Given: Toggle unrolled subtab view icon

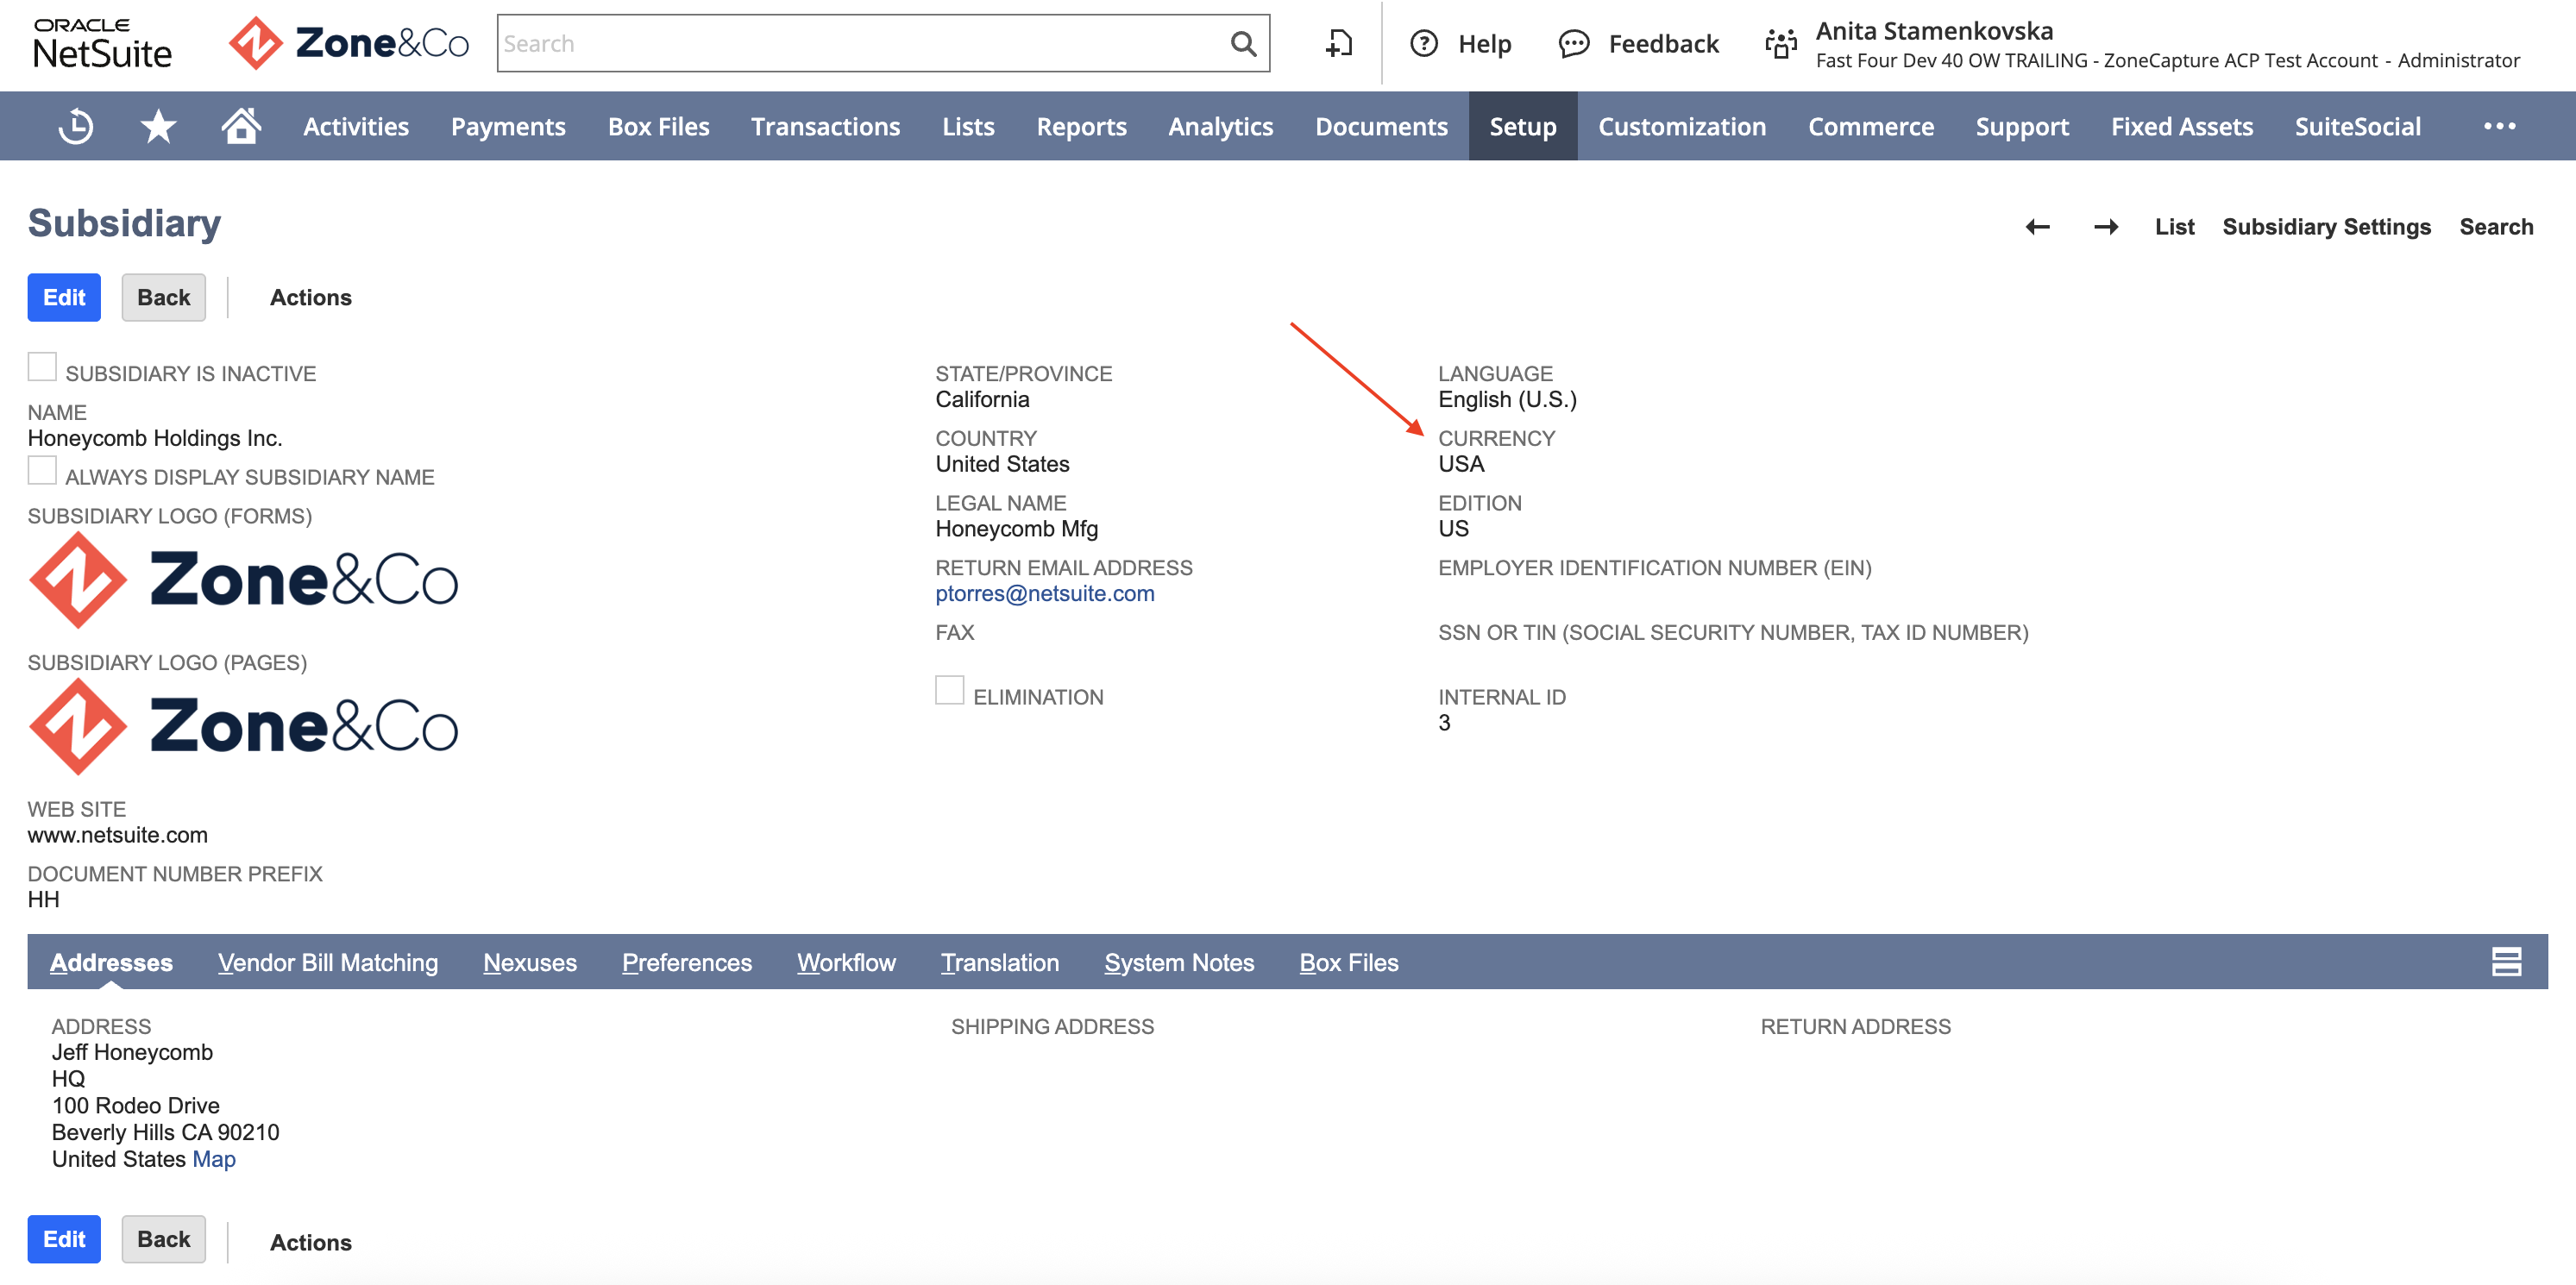Looking at the screenshot, I should (x=2506, y=962).
